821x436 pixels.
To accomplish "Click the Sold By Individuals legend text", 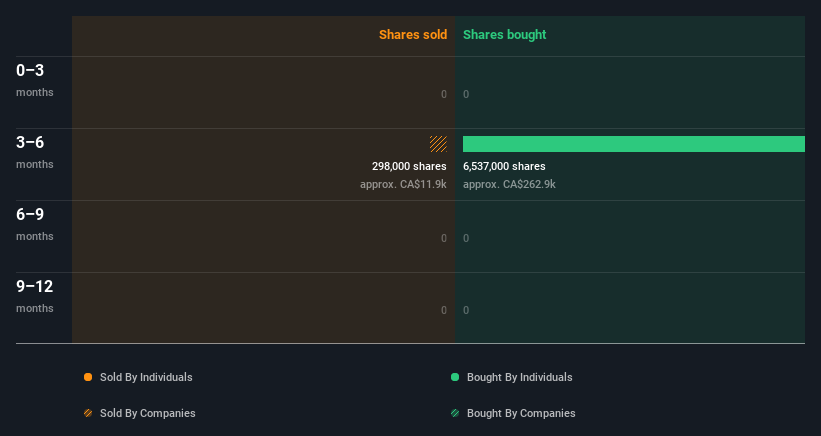I will [146, 377].
